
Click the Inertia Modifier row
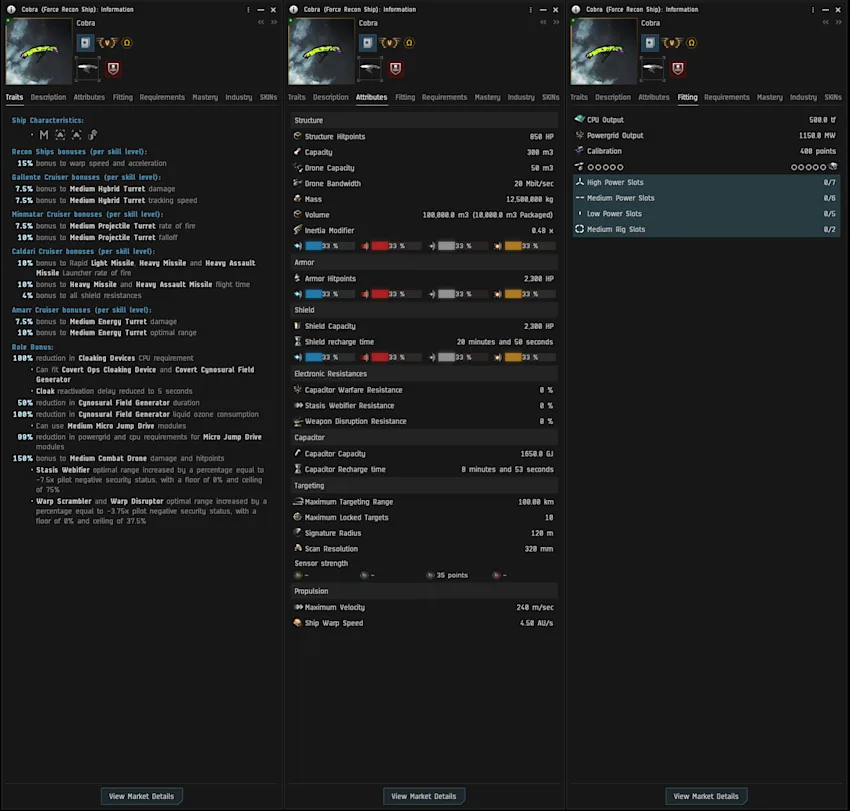(424, 230)
